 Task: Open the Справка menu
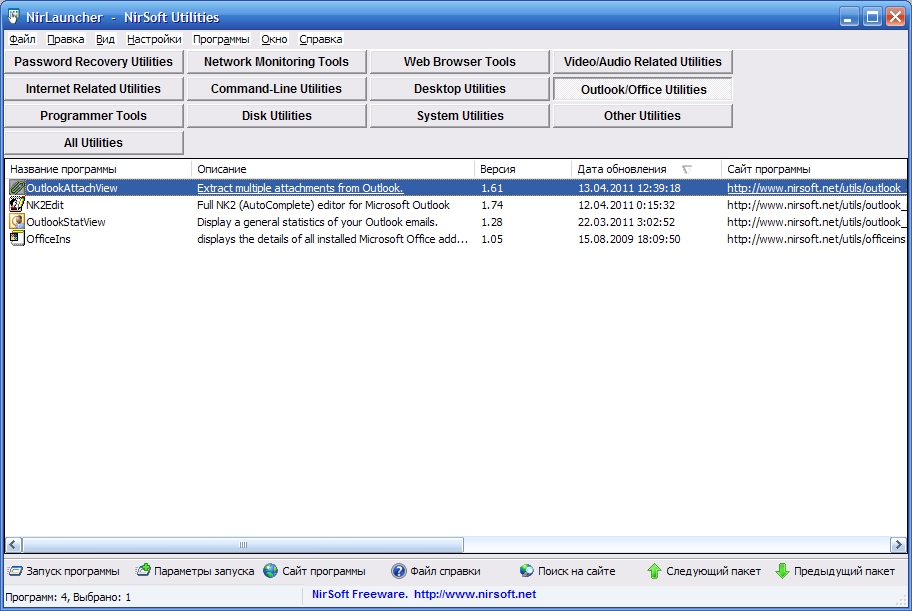320,39
